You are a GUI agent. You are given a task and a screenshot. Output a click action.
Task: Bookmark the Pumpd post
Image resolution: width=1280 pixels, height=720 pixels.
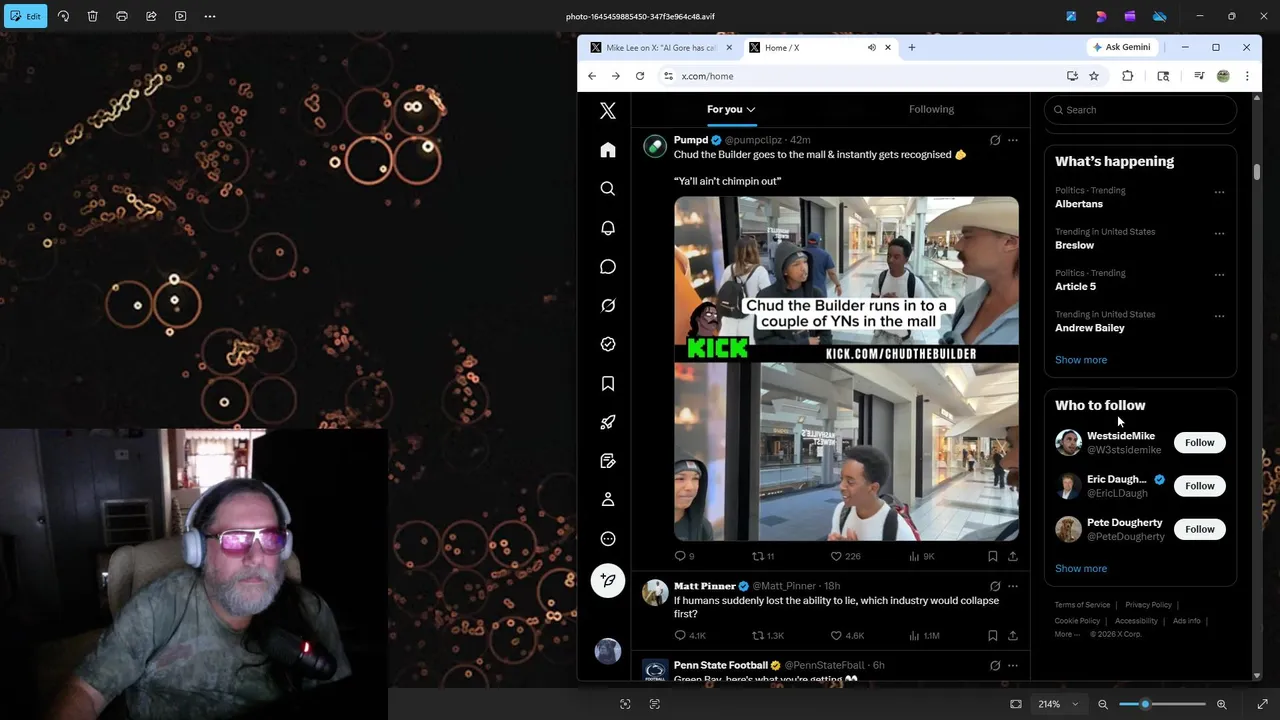point(992,556)
